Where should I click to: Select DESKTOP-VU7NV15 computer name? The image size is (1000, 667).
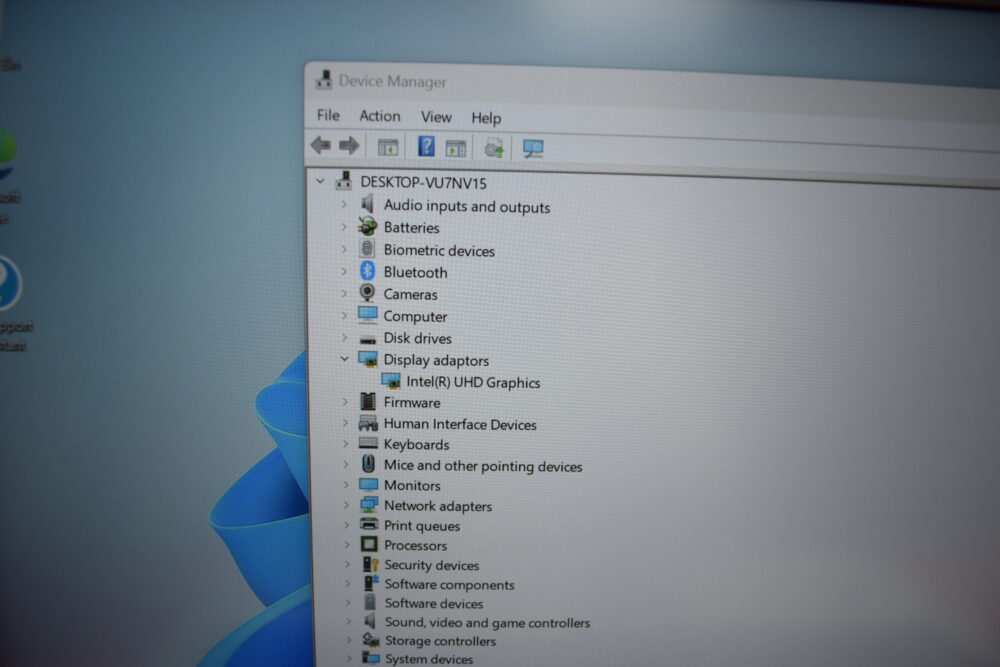423,182
